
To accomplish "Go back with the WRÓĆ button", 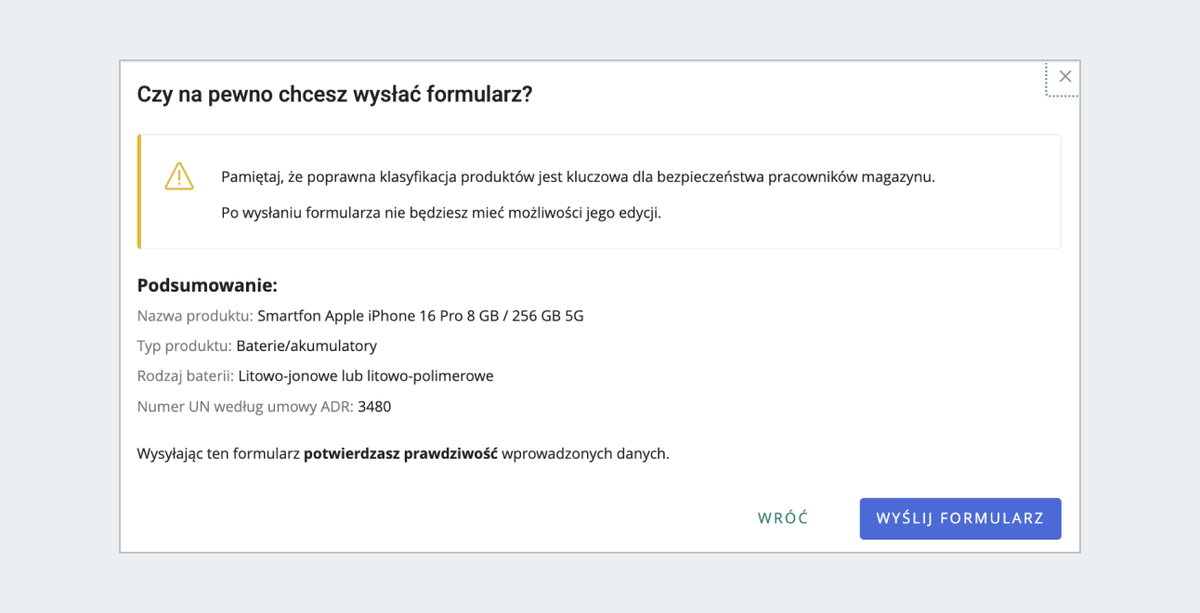I will coord(783,518).
